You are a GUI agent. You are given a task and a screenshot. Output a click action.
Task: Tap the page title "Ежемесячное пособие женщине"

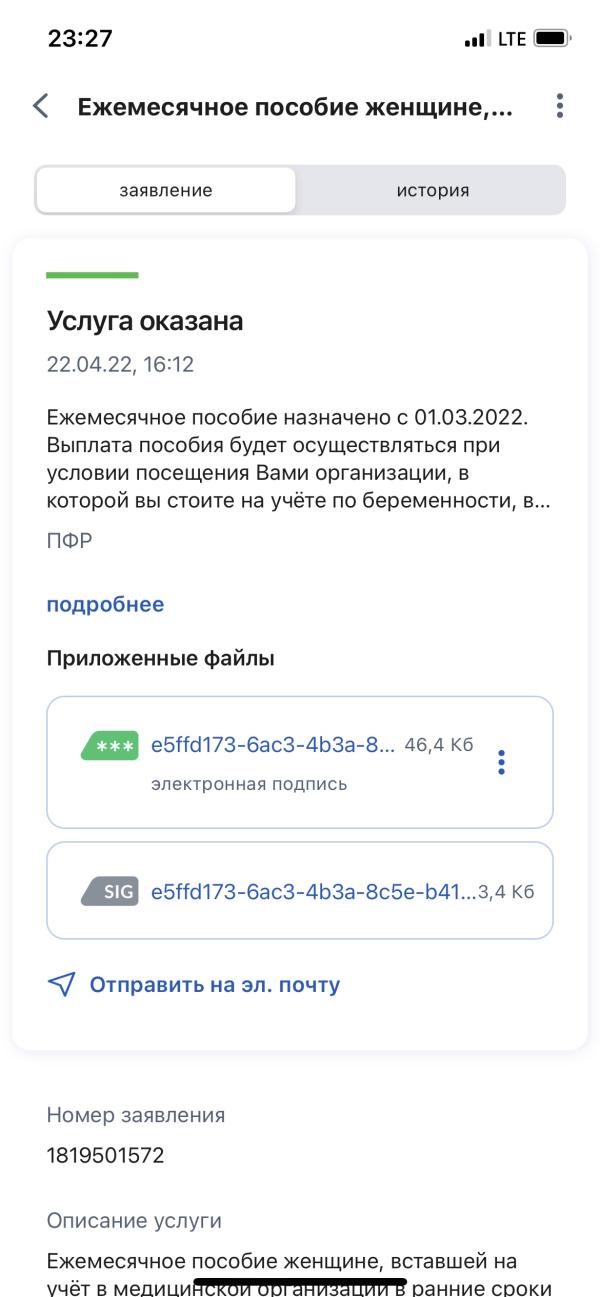pos(295,106)
